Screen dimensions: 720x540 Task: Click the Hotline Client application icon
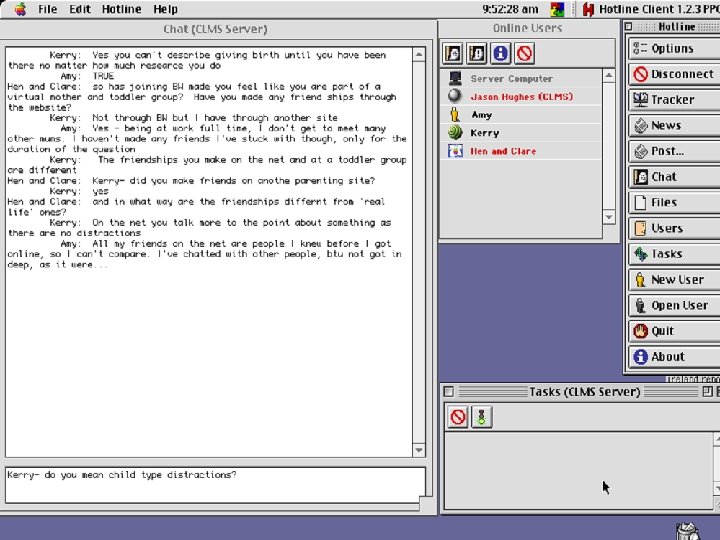588,9
